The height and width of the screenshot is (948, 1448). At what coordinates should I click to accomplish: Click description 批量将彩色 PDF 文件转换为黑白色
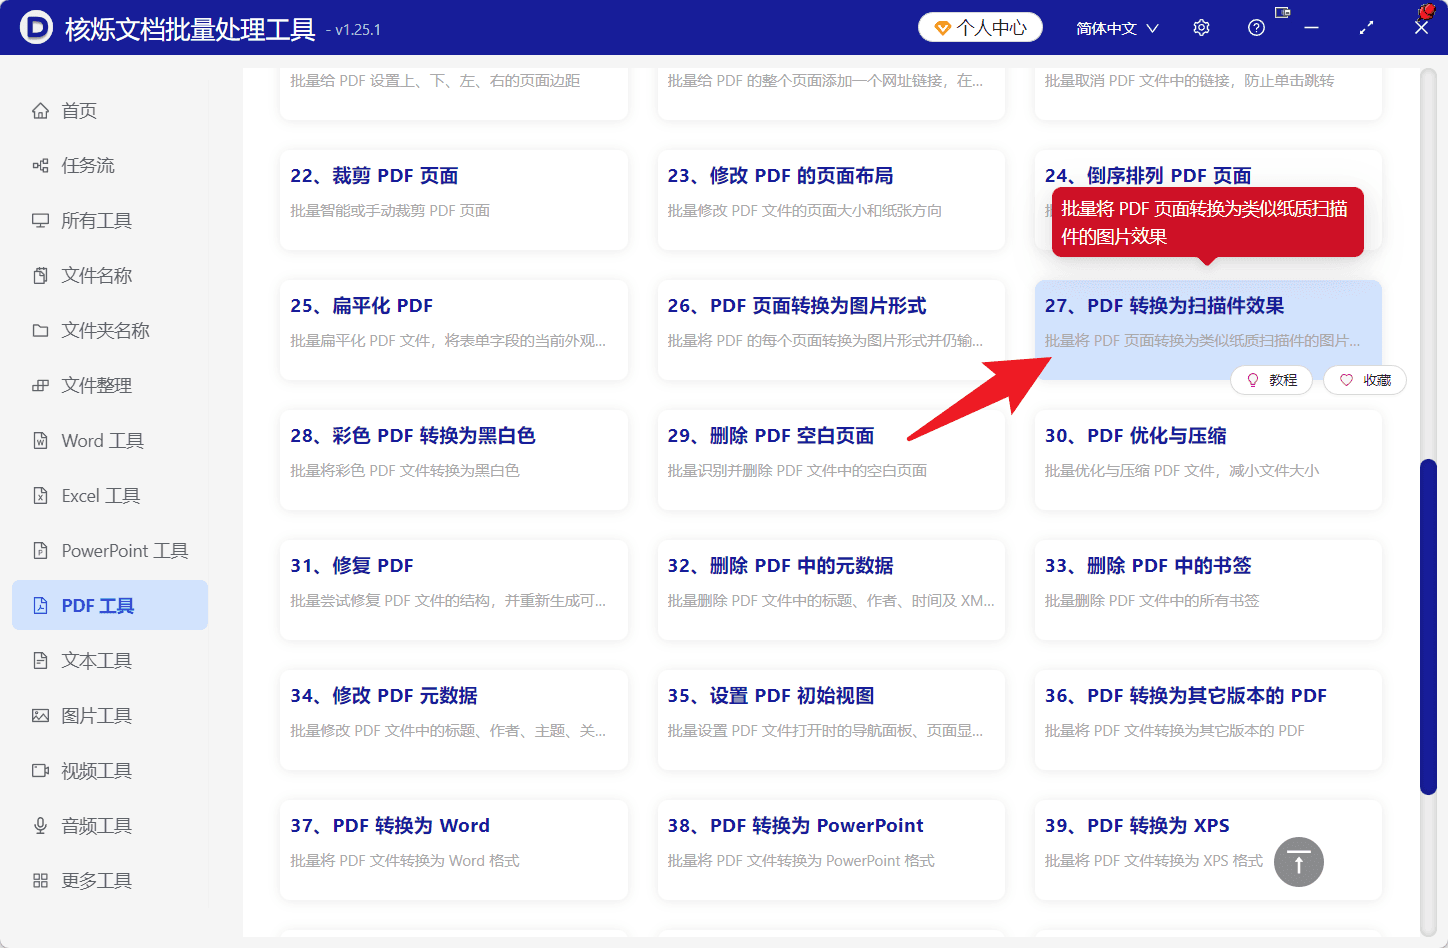[405, 471]
